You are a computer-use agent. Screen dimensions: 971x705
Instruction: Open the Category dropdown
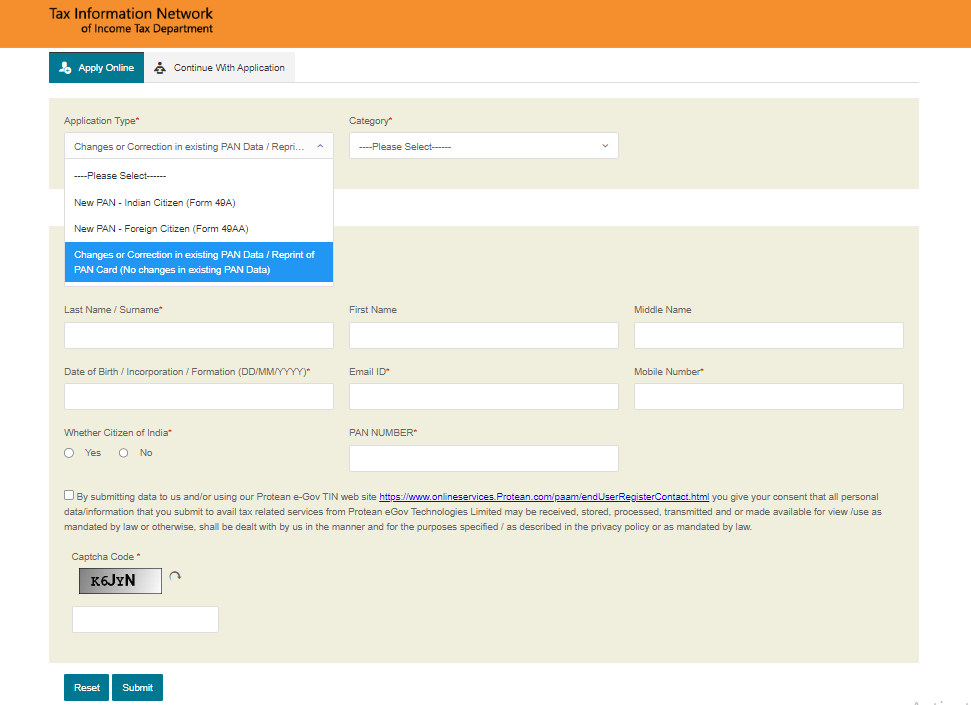coord(483,146)
